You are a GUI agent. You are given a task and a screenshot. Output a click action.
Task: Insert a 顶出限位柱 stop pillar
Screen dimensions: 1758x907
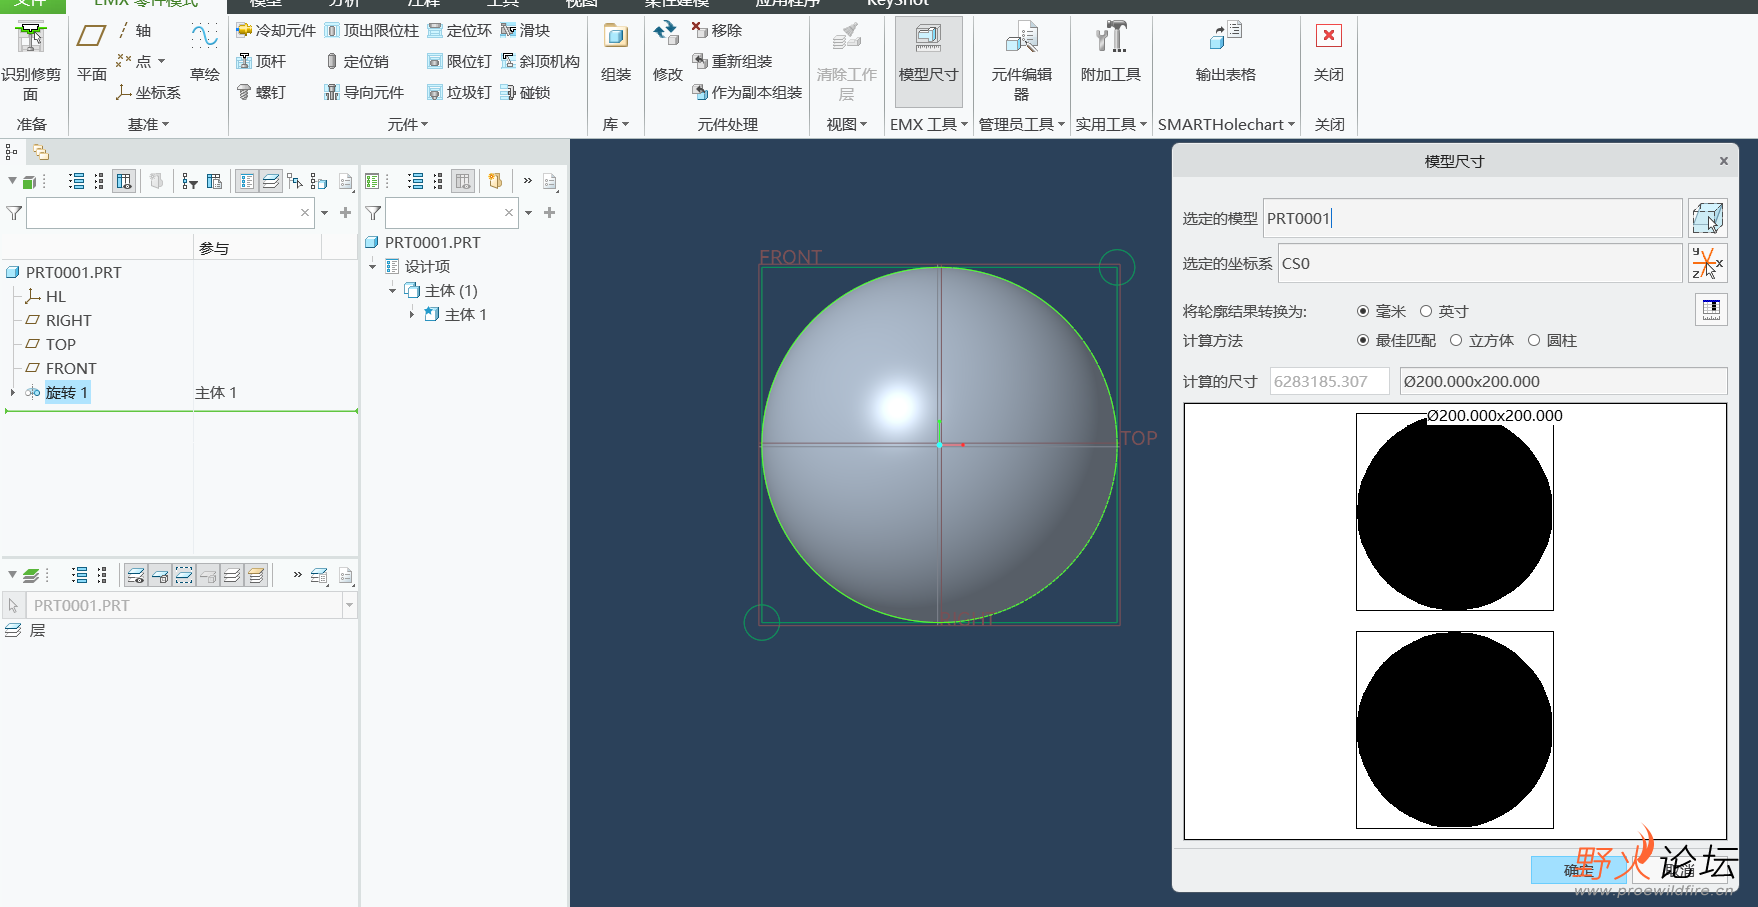coord(372,30)
